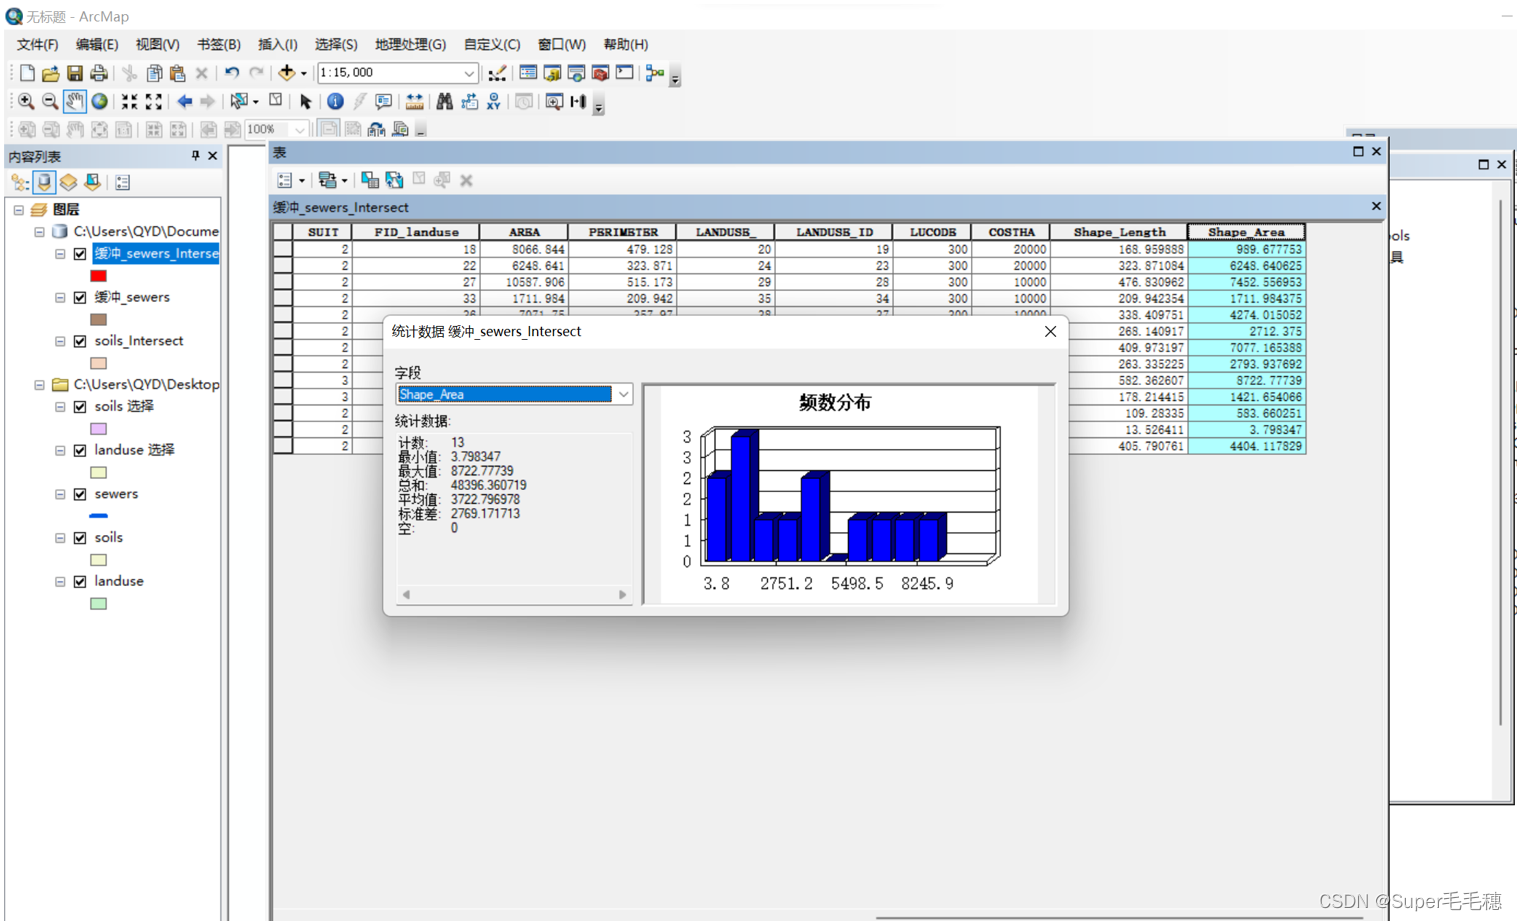Click the Find binoculars icon
Image resolution: width=1517 pixels, height=921 pixels.
(x=444, y=101)
